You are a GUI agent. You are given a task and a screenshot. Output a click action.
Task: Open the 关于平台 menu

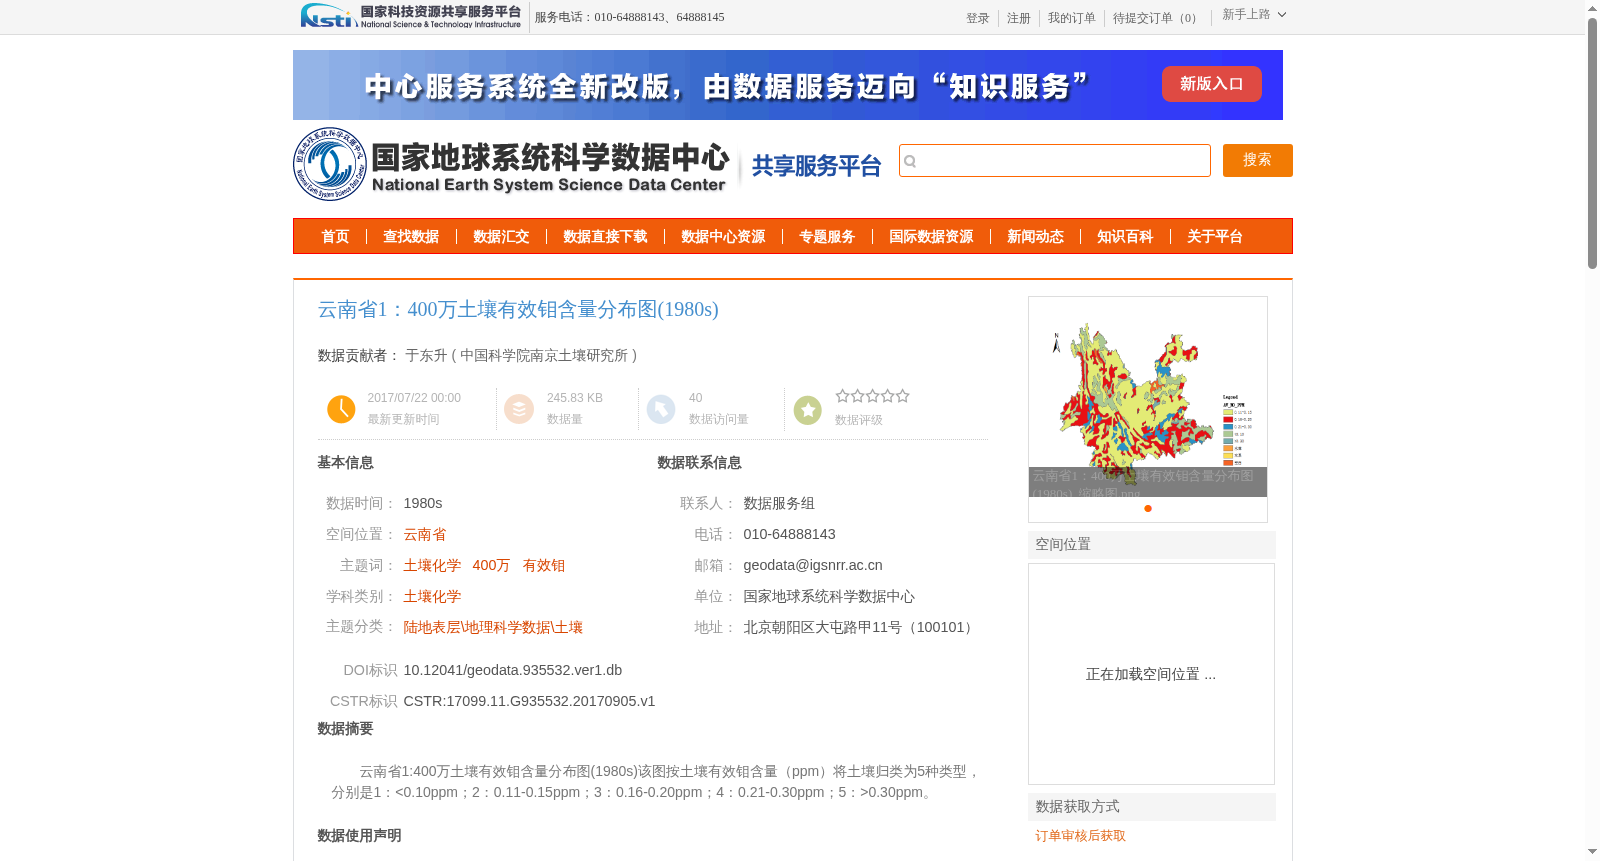pos(1215,236)
